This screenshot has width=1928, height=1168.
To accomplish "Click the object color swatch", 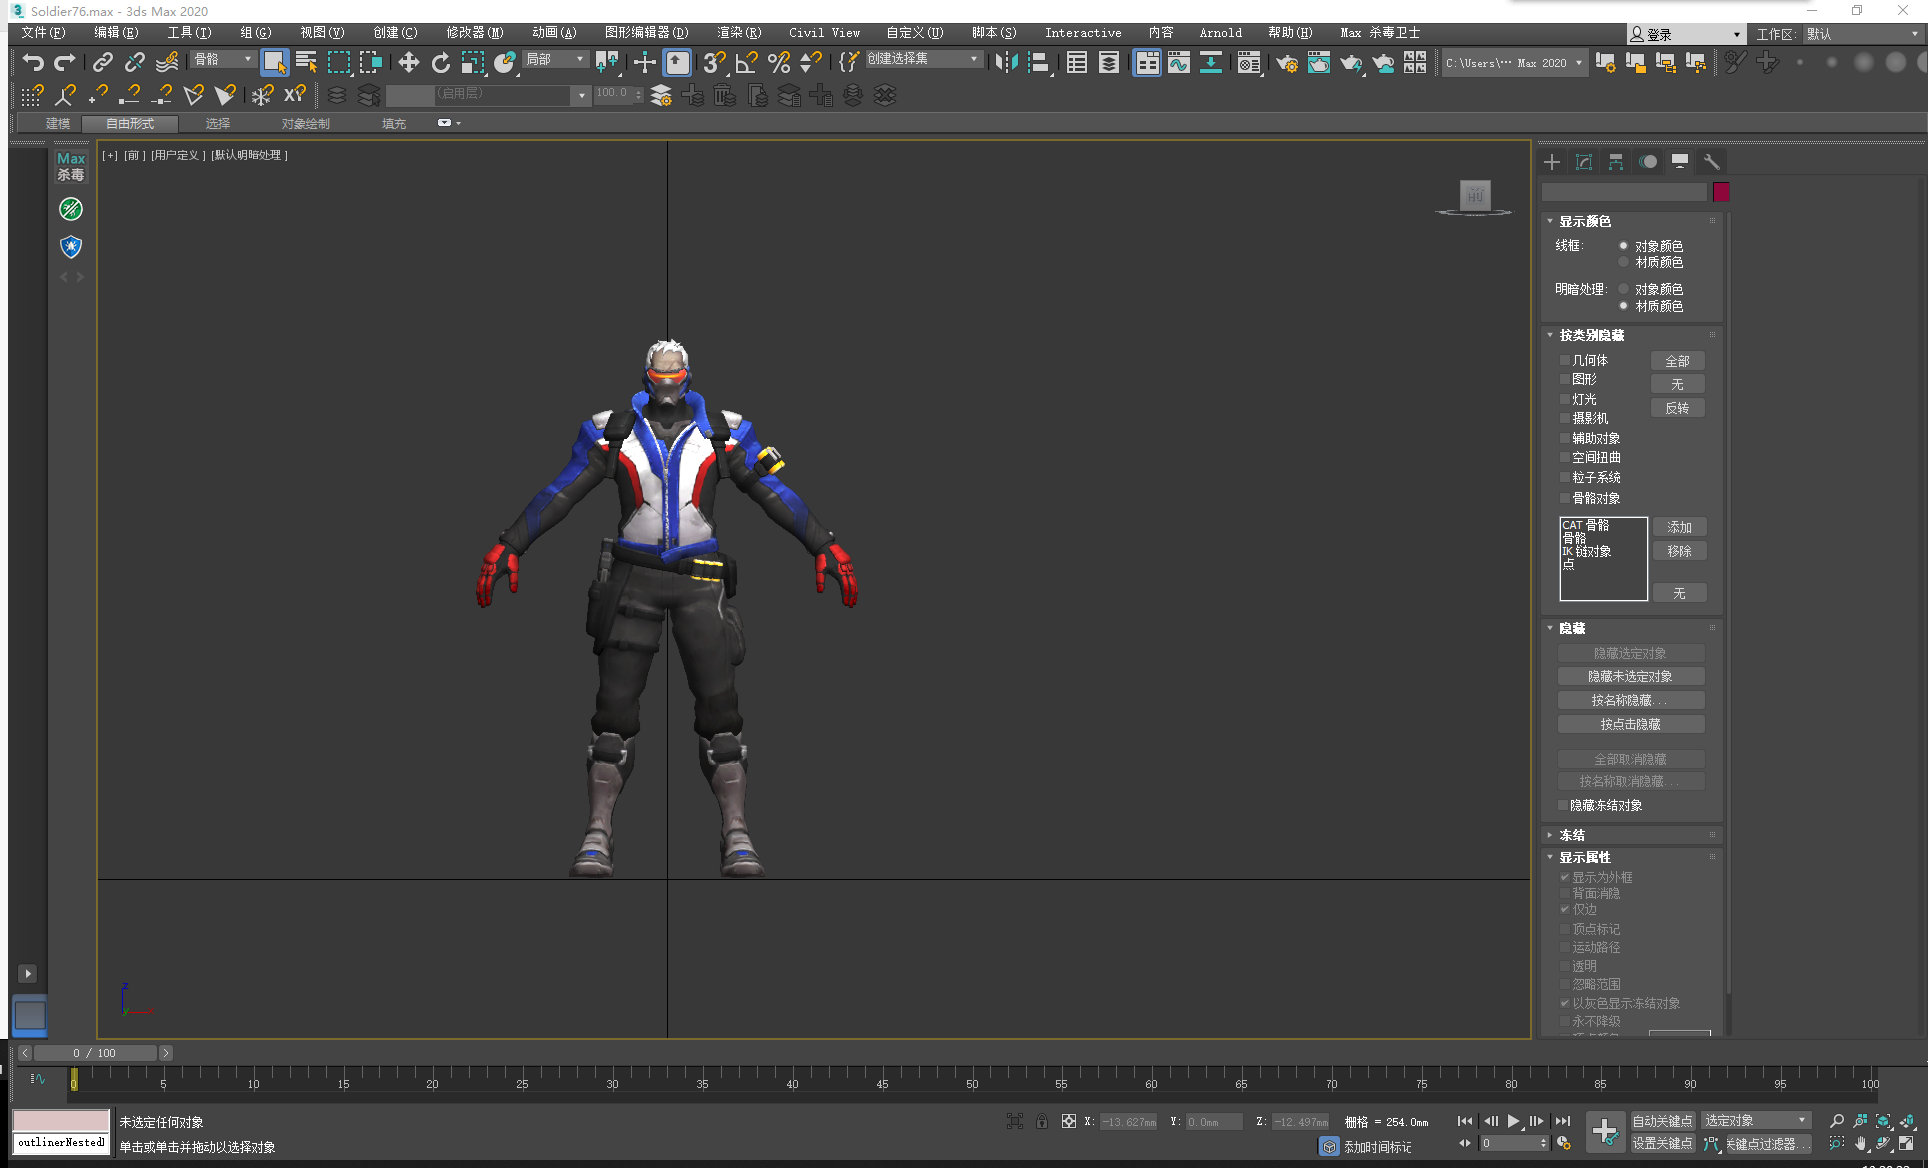I will 1721,192.
